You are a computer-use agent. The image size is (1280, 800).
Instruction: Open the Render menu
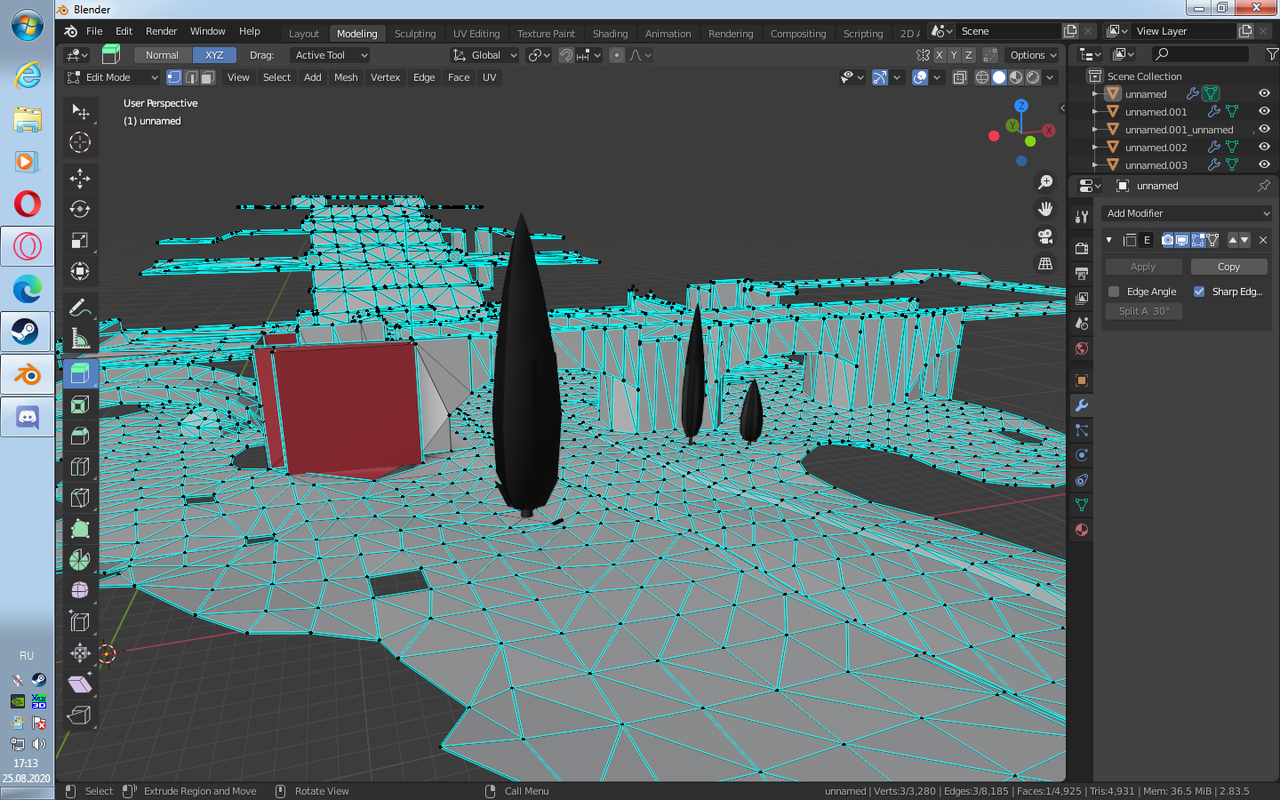[x=161, y=32]
